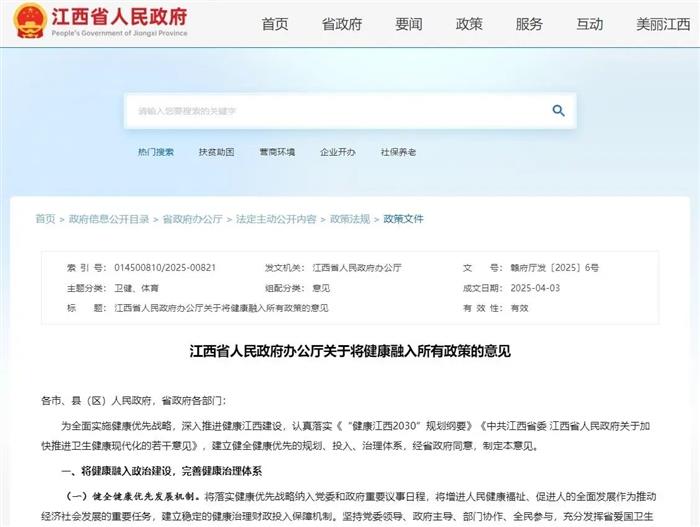
Task: Open the 省政府 navigation menu item
Action: [x=342, y=24]
